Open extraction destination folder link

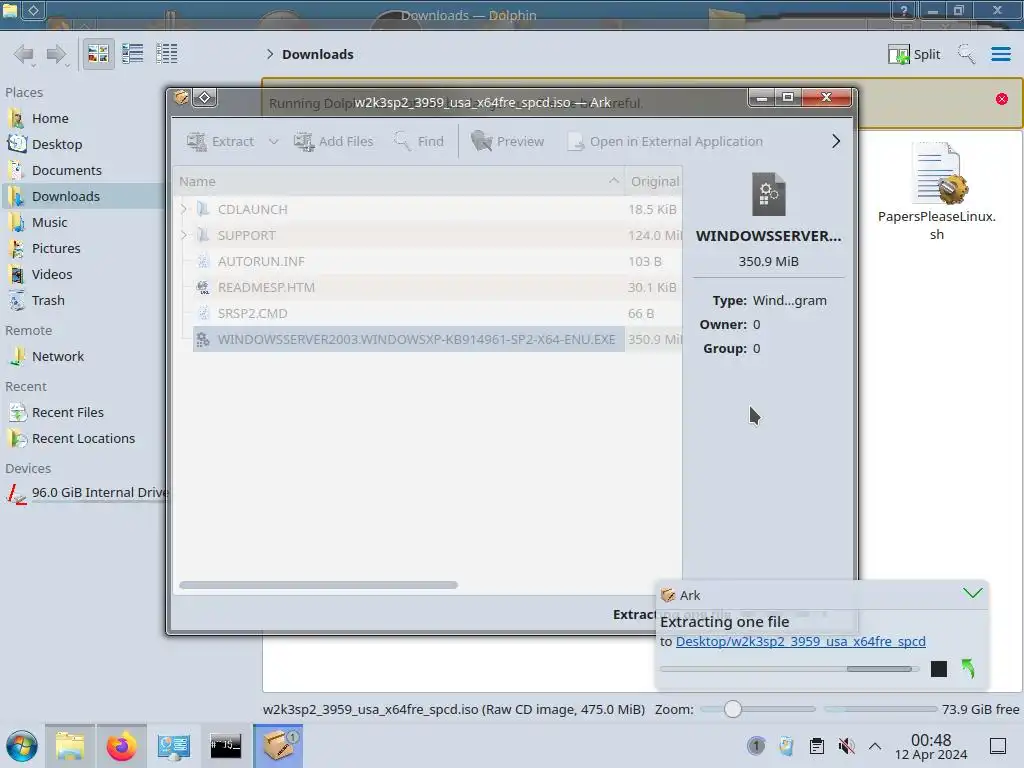pos(800,642)
